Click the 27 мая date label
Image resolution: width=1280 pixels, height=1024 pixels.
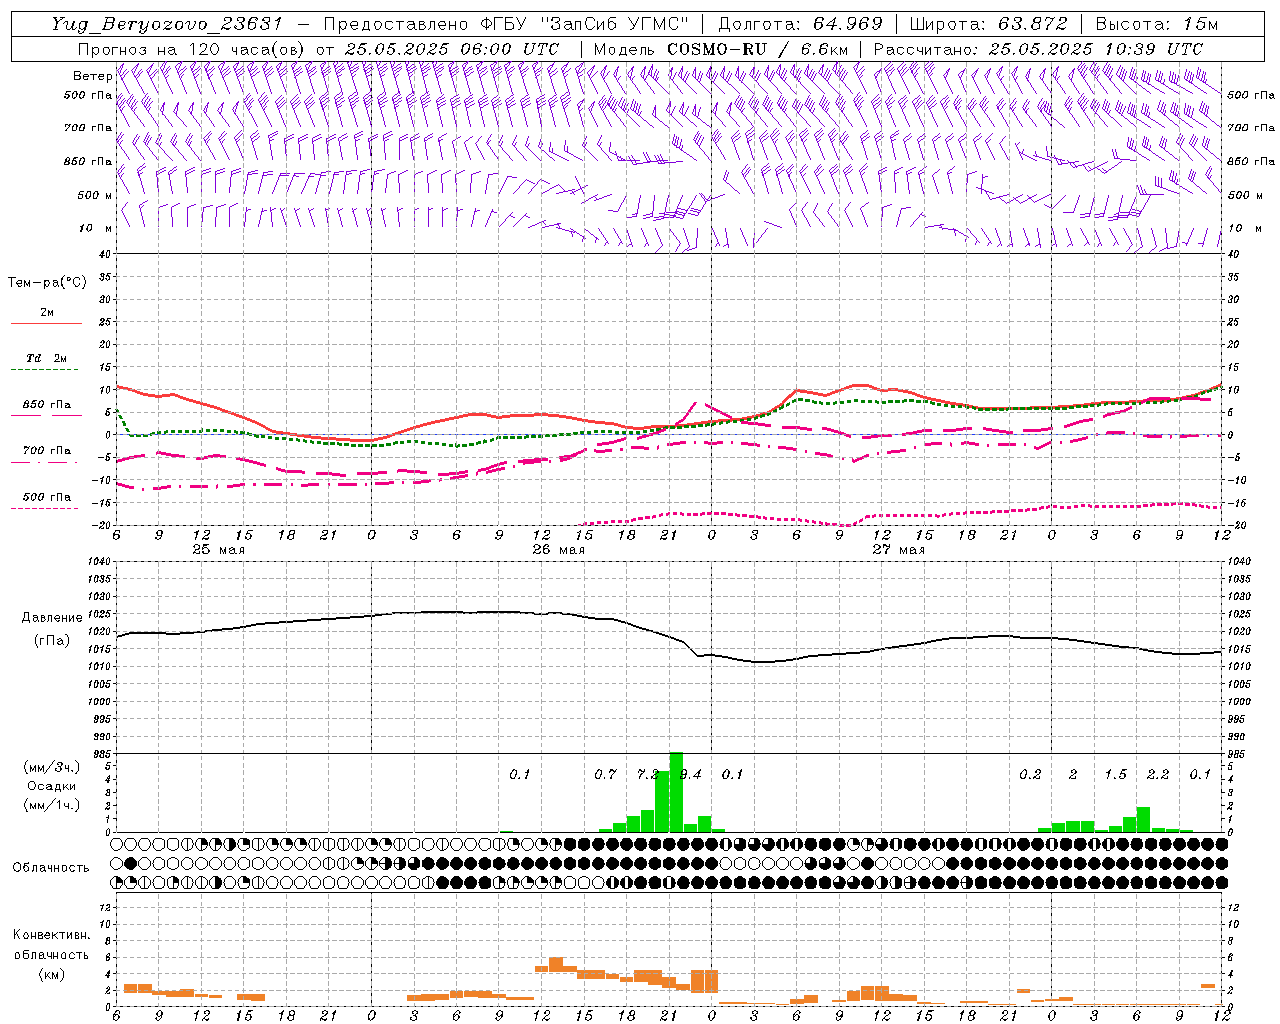[x=898, y=550]
